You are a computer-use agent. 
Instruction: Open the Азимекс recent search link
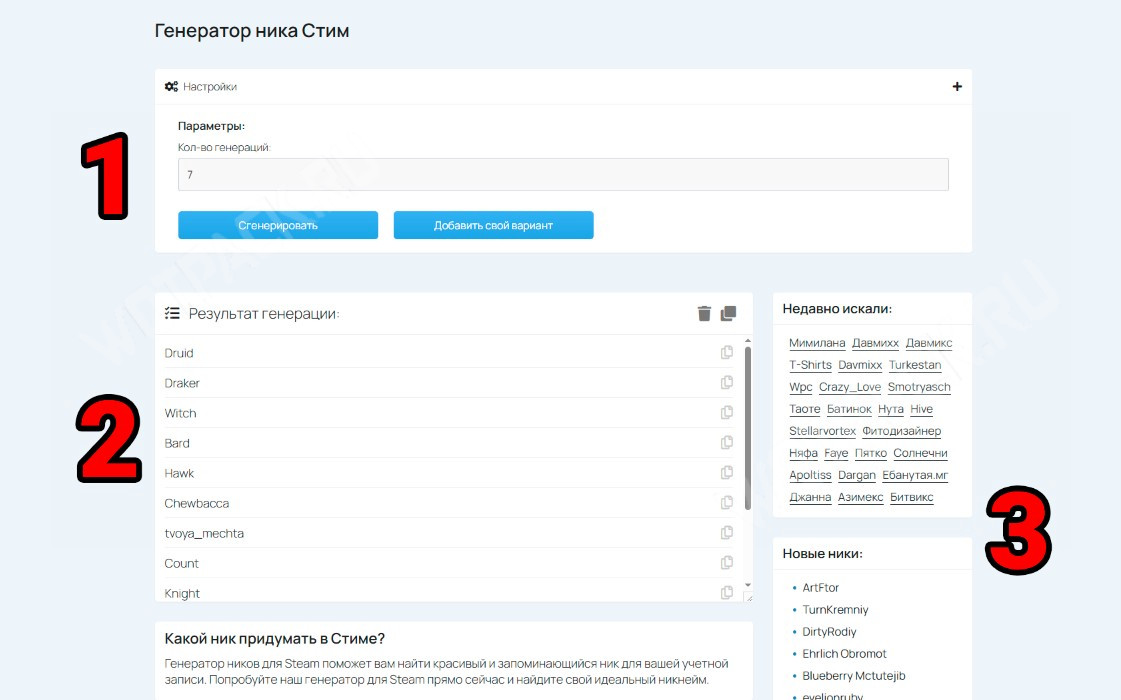pyautogui.click(x=861, y=498)
